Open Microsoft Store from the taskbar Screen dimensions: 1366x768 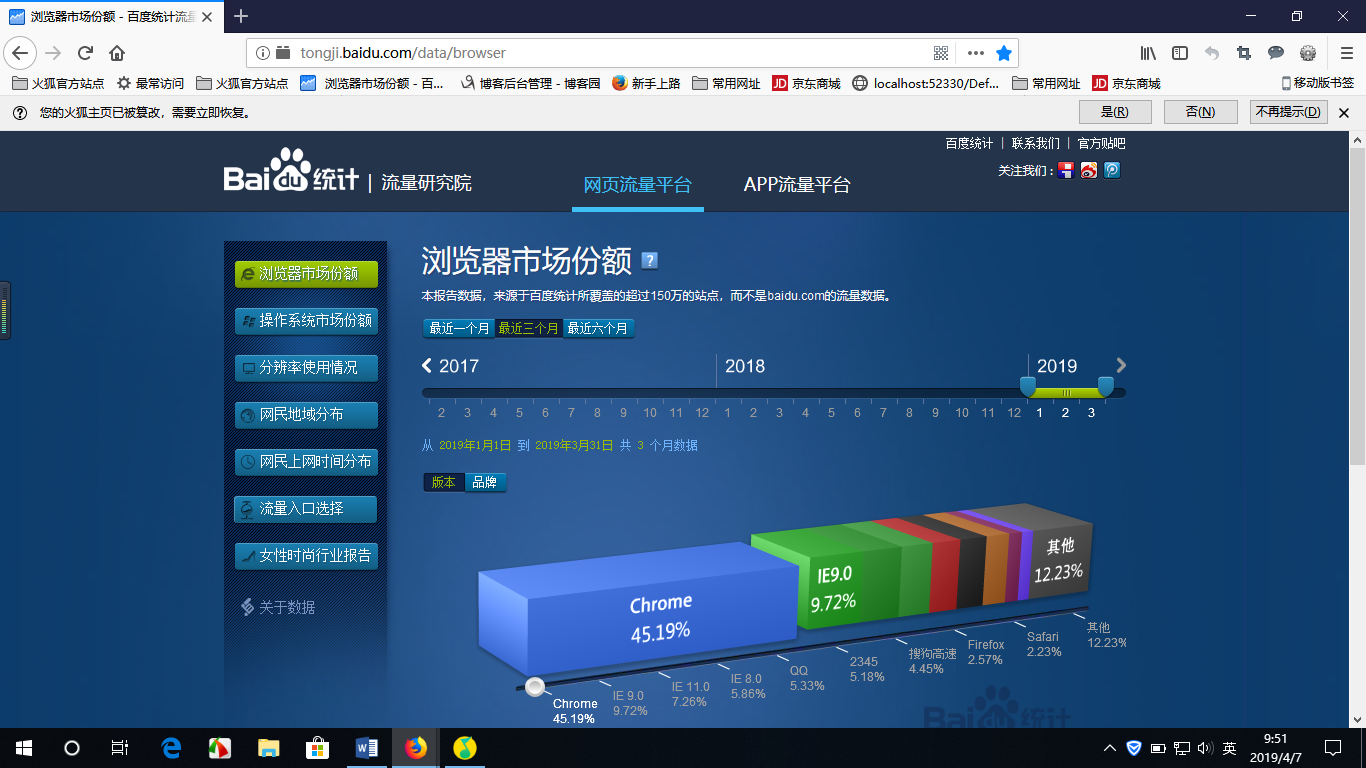(317, 747)
